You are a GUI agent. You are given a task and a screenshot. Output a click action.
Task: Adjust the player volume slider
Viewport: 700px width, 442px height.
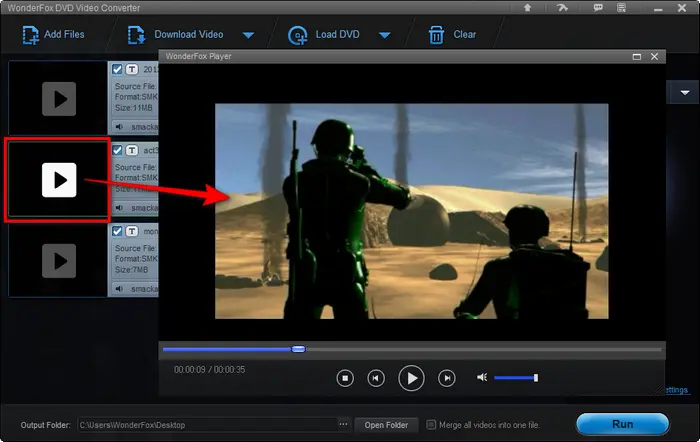[516, 378]
